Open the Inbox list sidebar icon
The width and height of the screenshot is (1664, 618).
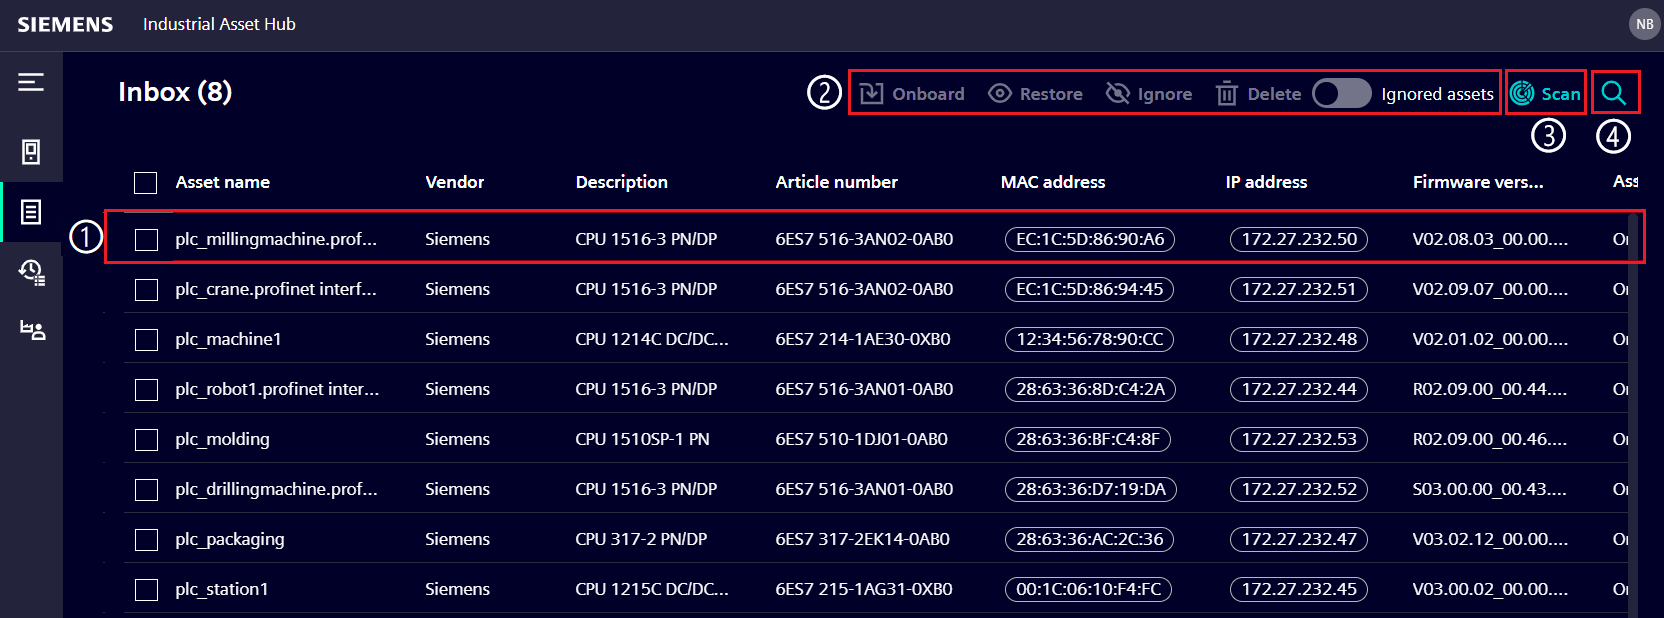pos(31,212)
